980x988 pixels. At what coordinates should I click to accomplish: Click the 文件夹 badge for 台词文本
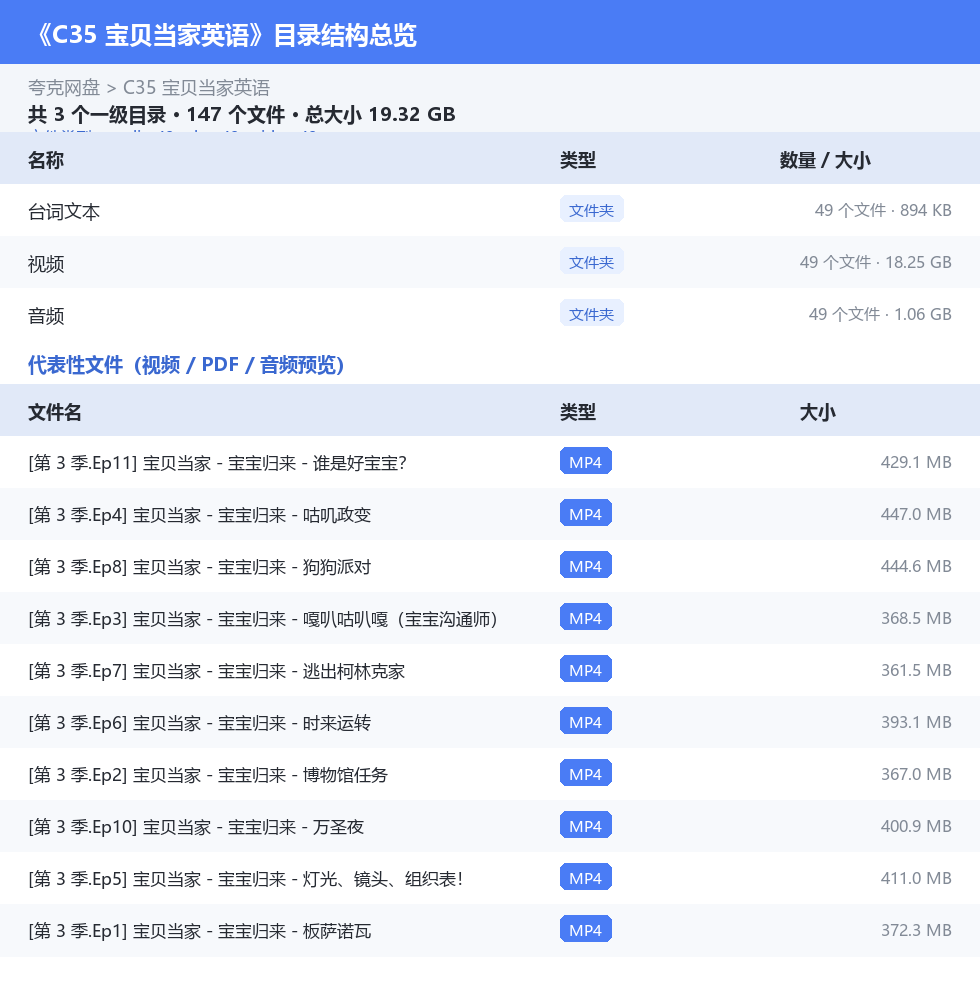click(x=591, y=210)
